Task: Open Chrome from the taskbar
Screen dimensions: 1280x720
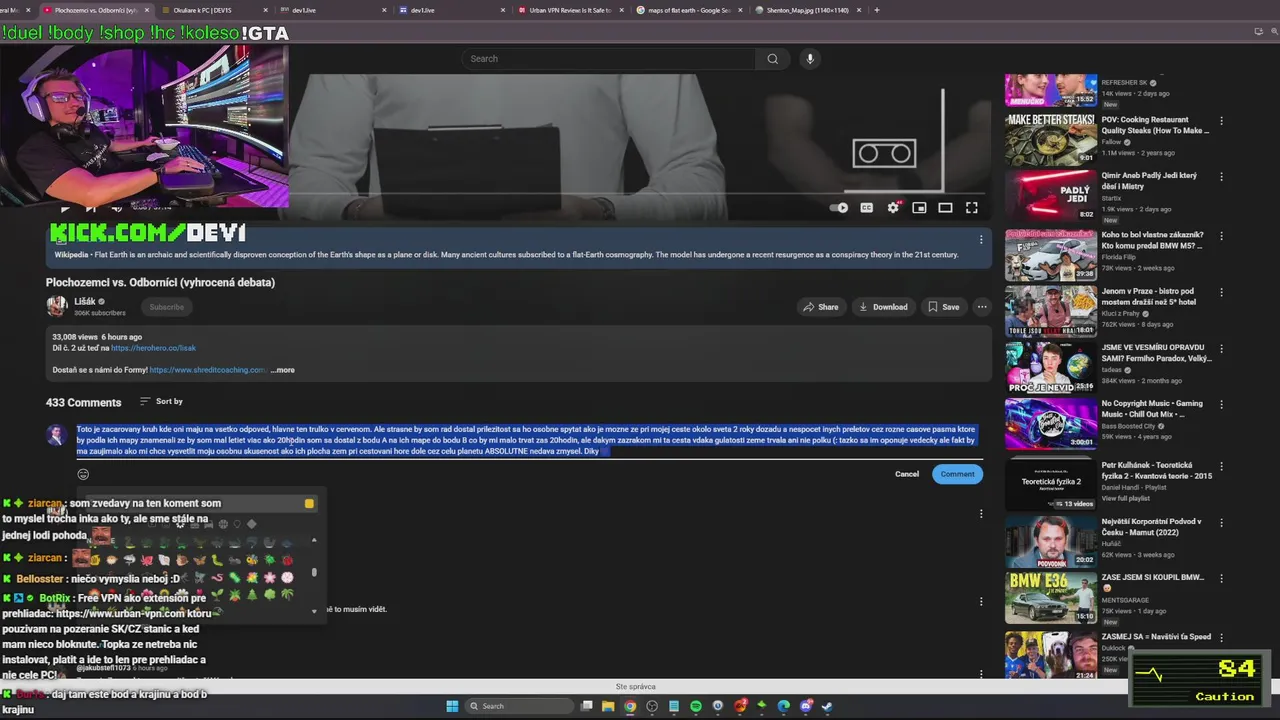Action: click(630, 706)
